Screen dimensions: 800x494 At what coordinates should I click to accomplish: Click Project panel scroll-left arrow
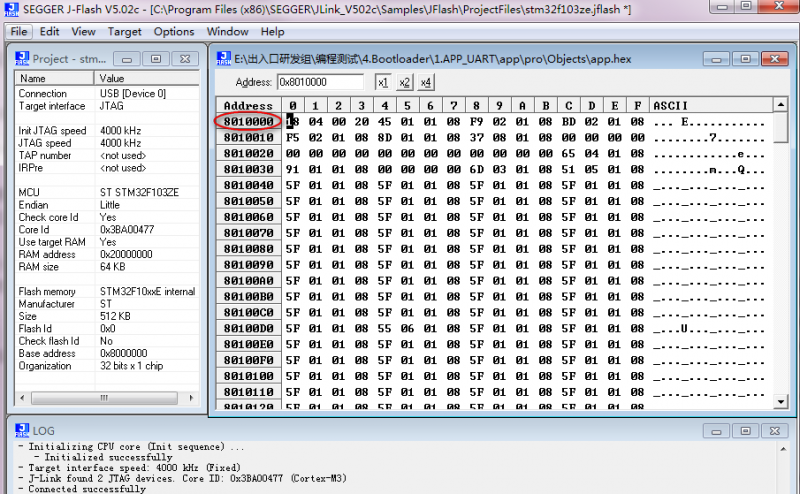pyautogui.click(x=22, y=398)
